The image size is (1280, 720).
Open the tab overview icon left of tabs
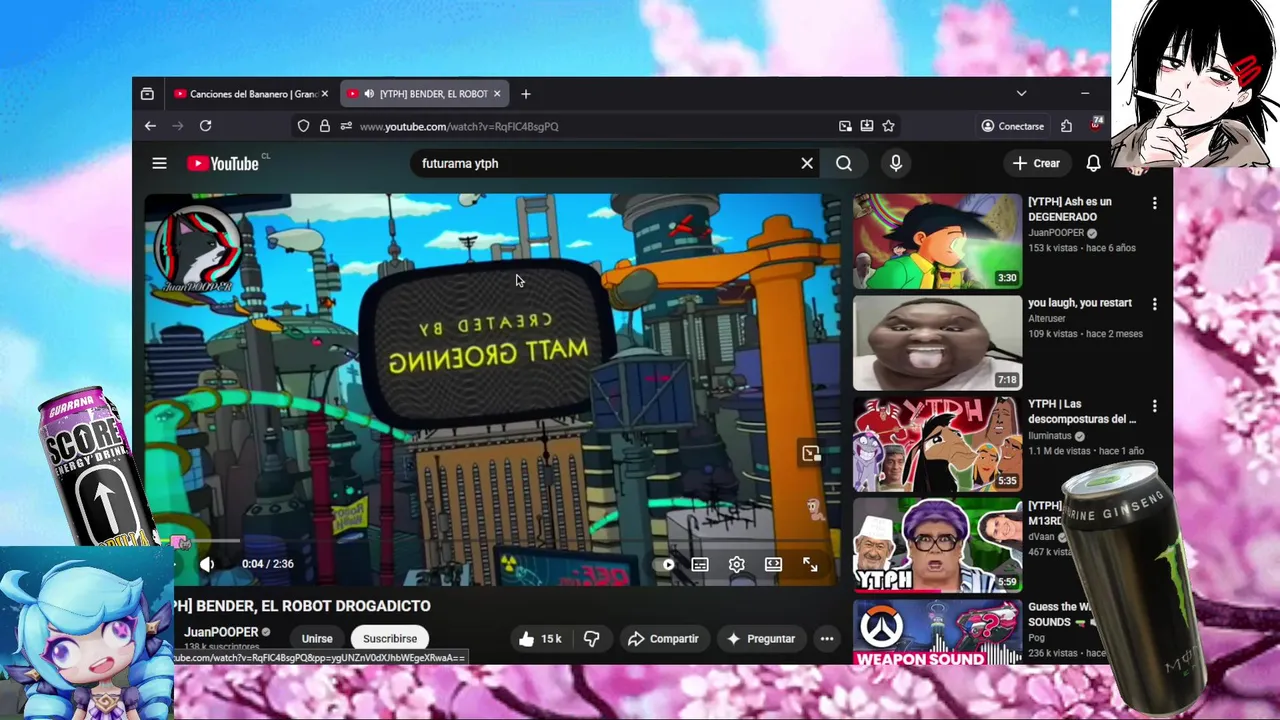(147, 94)
